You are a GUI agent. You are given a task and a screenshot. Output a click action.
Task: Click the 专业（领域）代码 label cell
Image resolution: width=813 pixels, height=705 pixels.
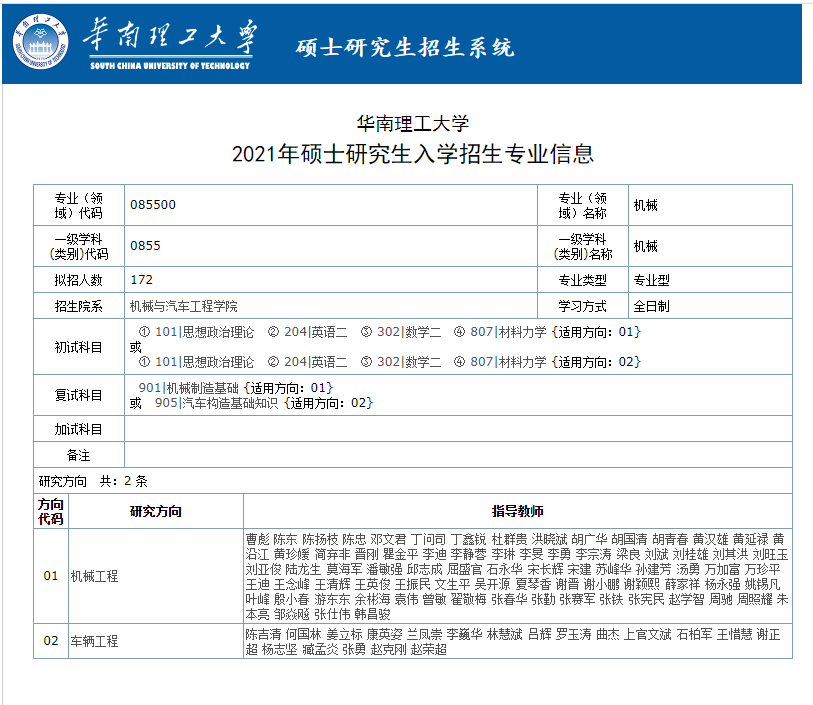point(79,205)
